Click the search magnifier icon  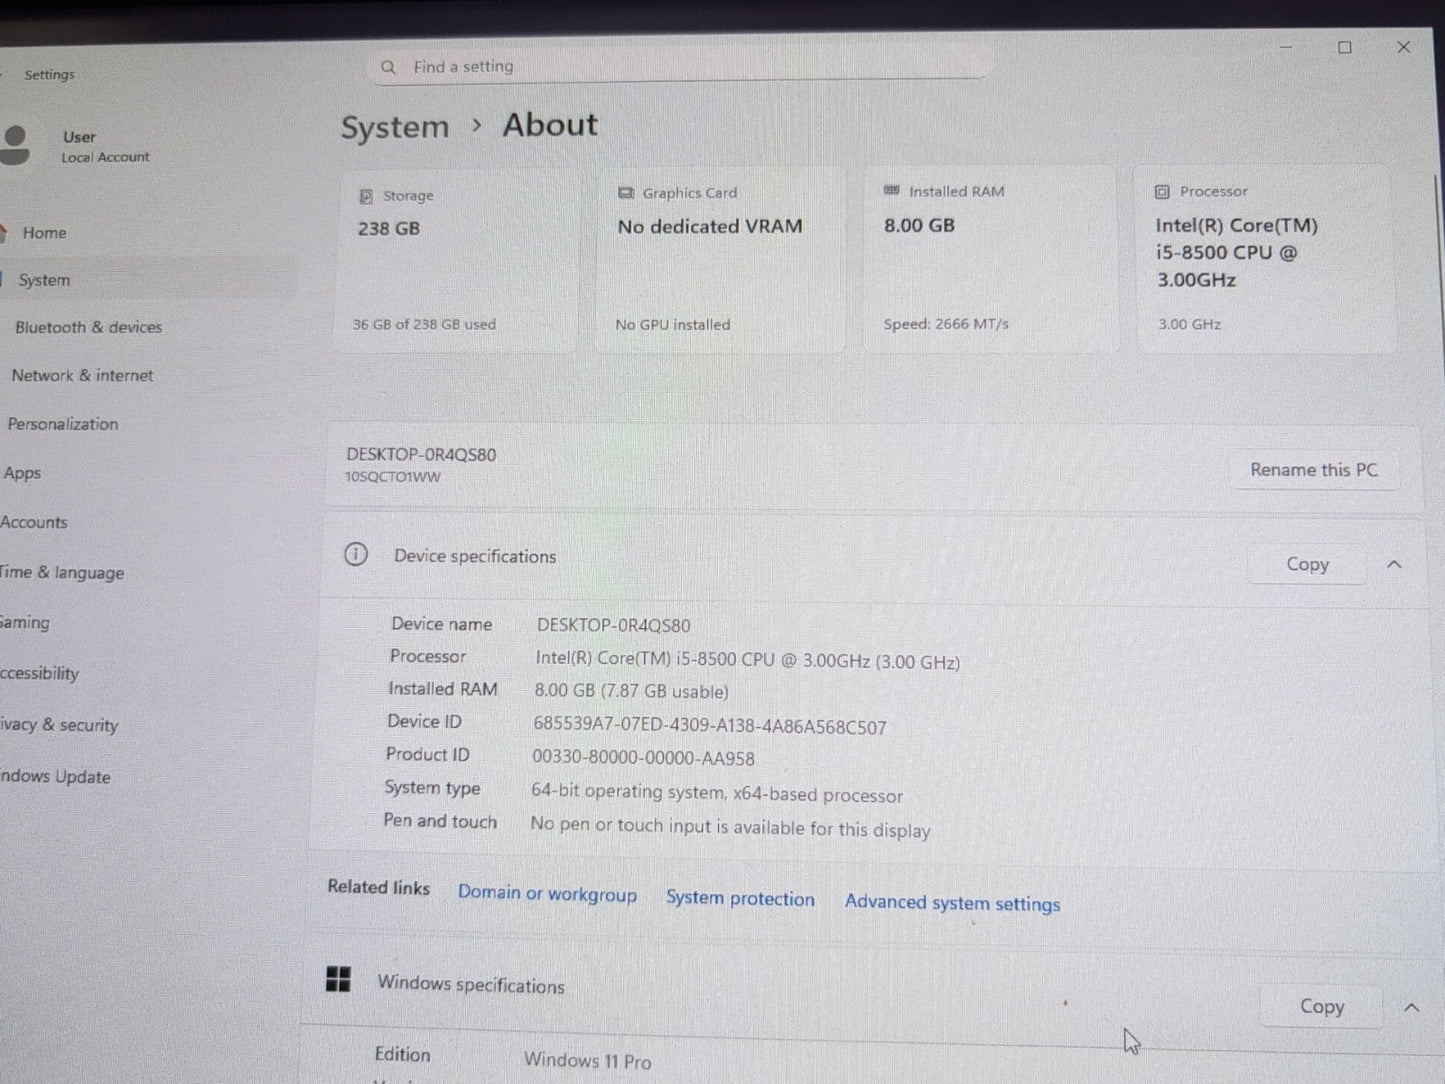pyautogui.click(x=388, y=67)
